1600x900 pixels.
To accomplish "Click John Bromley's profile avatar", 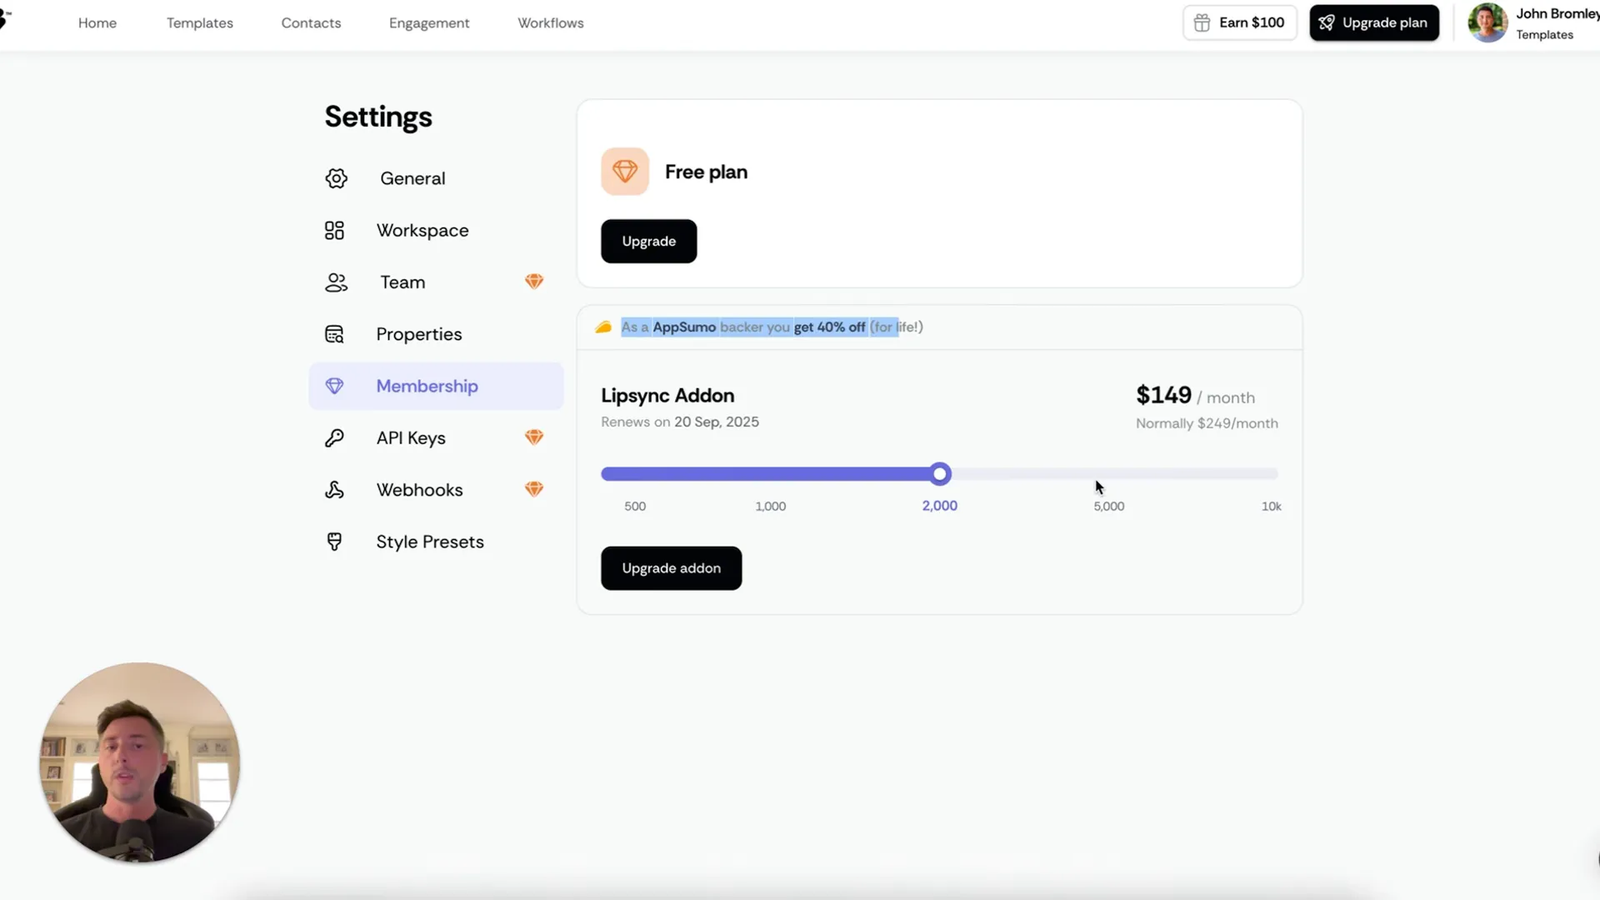I will point(1487,22).
